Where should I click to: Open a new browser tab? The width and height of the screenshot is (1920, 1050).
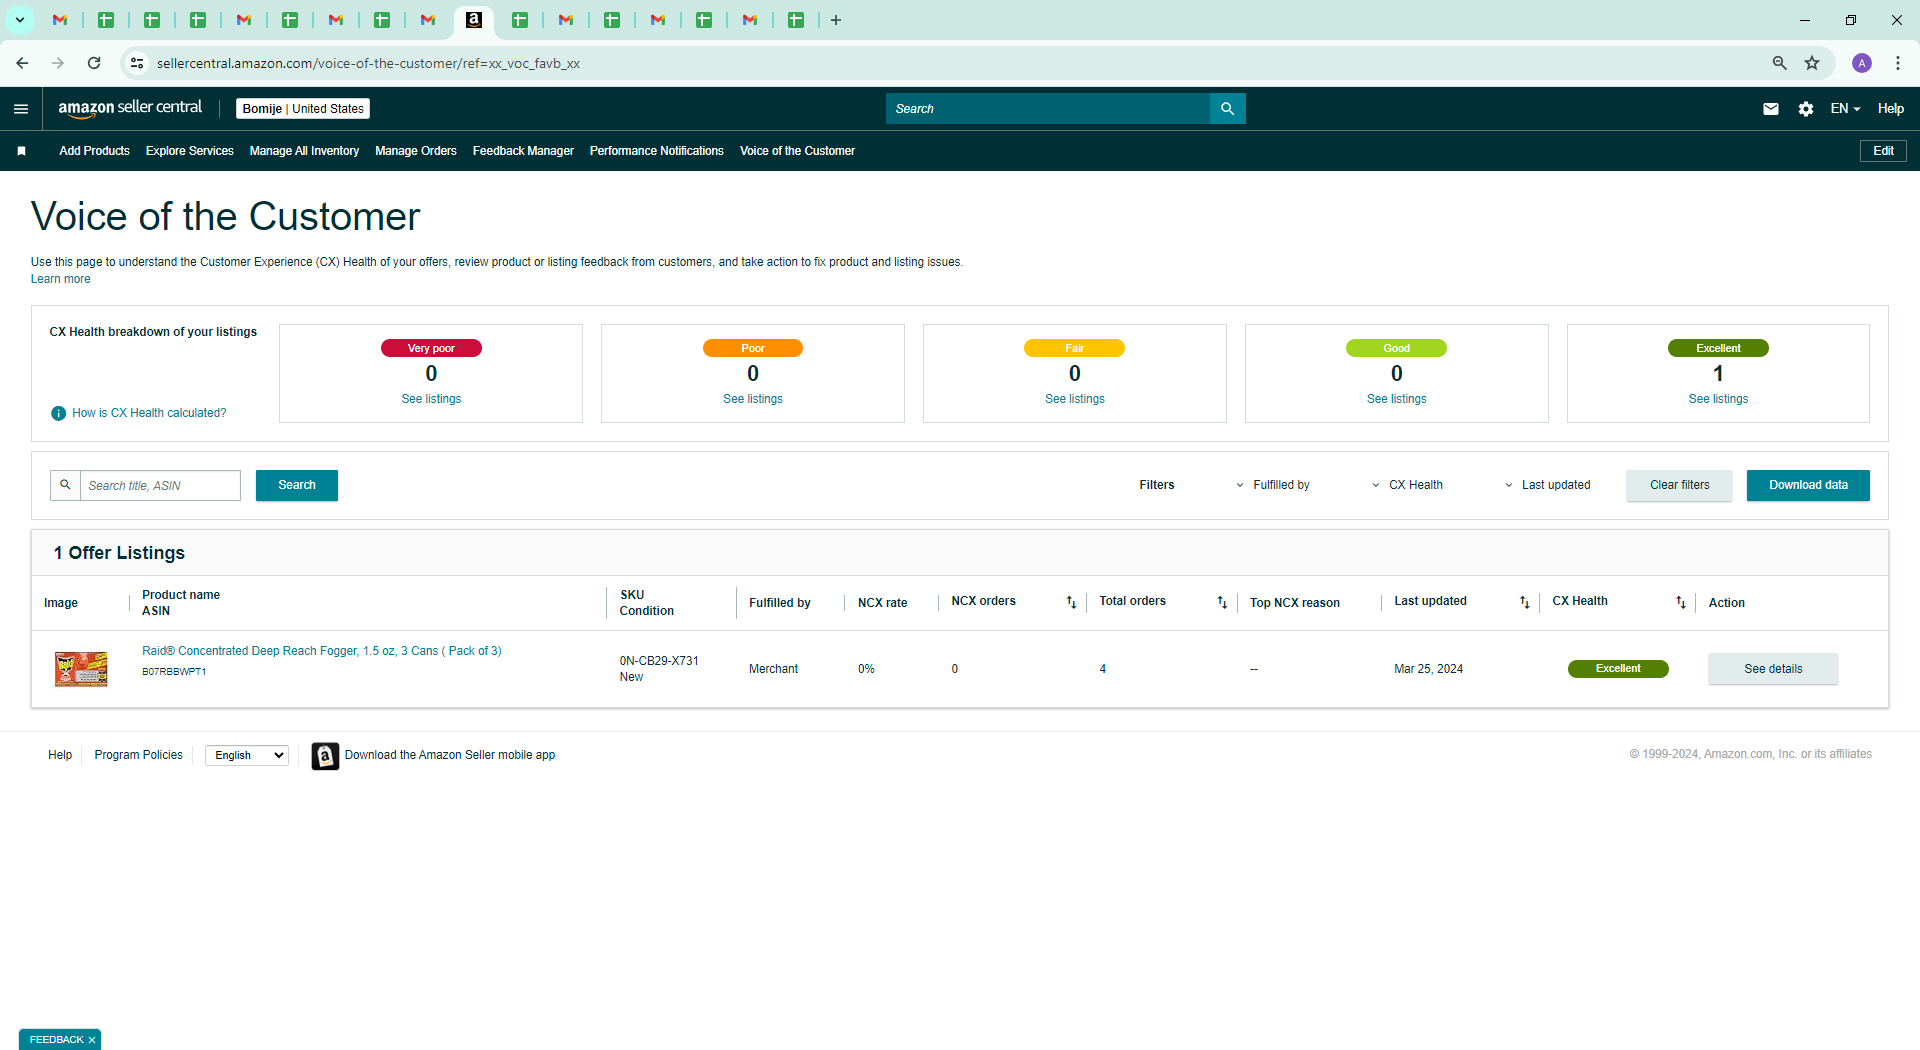pos(836,20)
